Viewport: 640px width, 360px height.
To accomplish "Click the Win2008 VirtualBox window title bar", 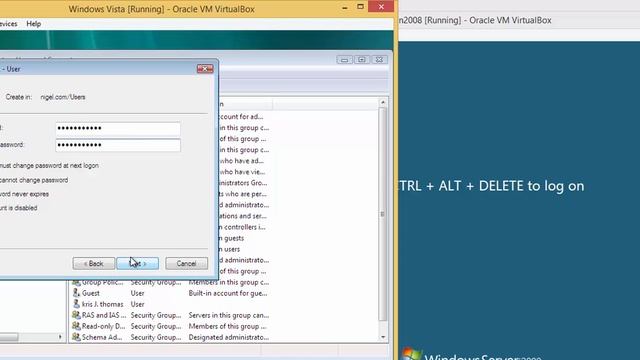I will point(518,20).
